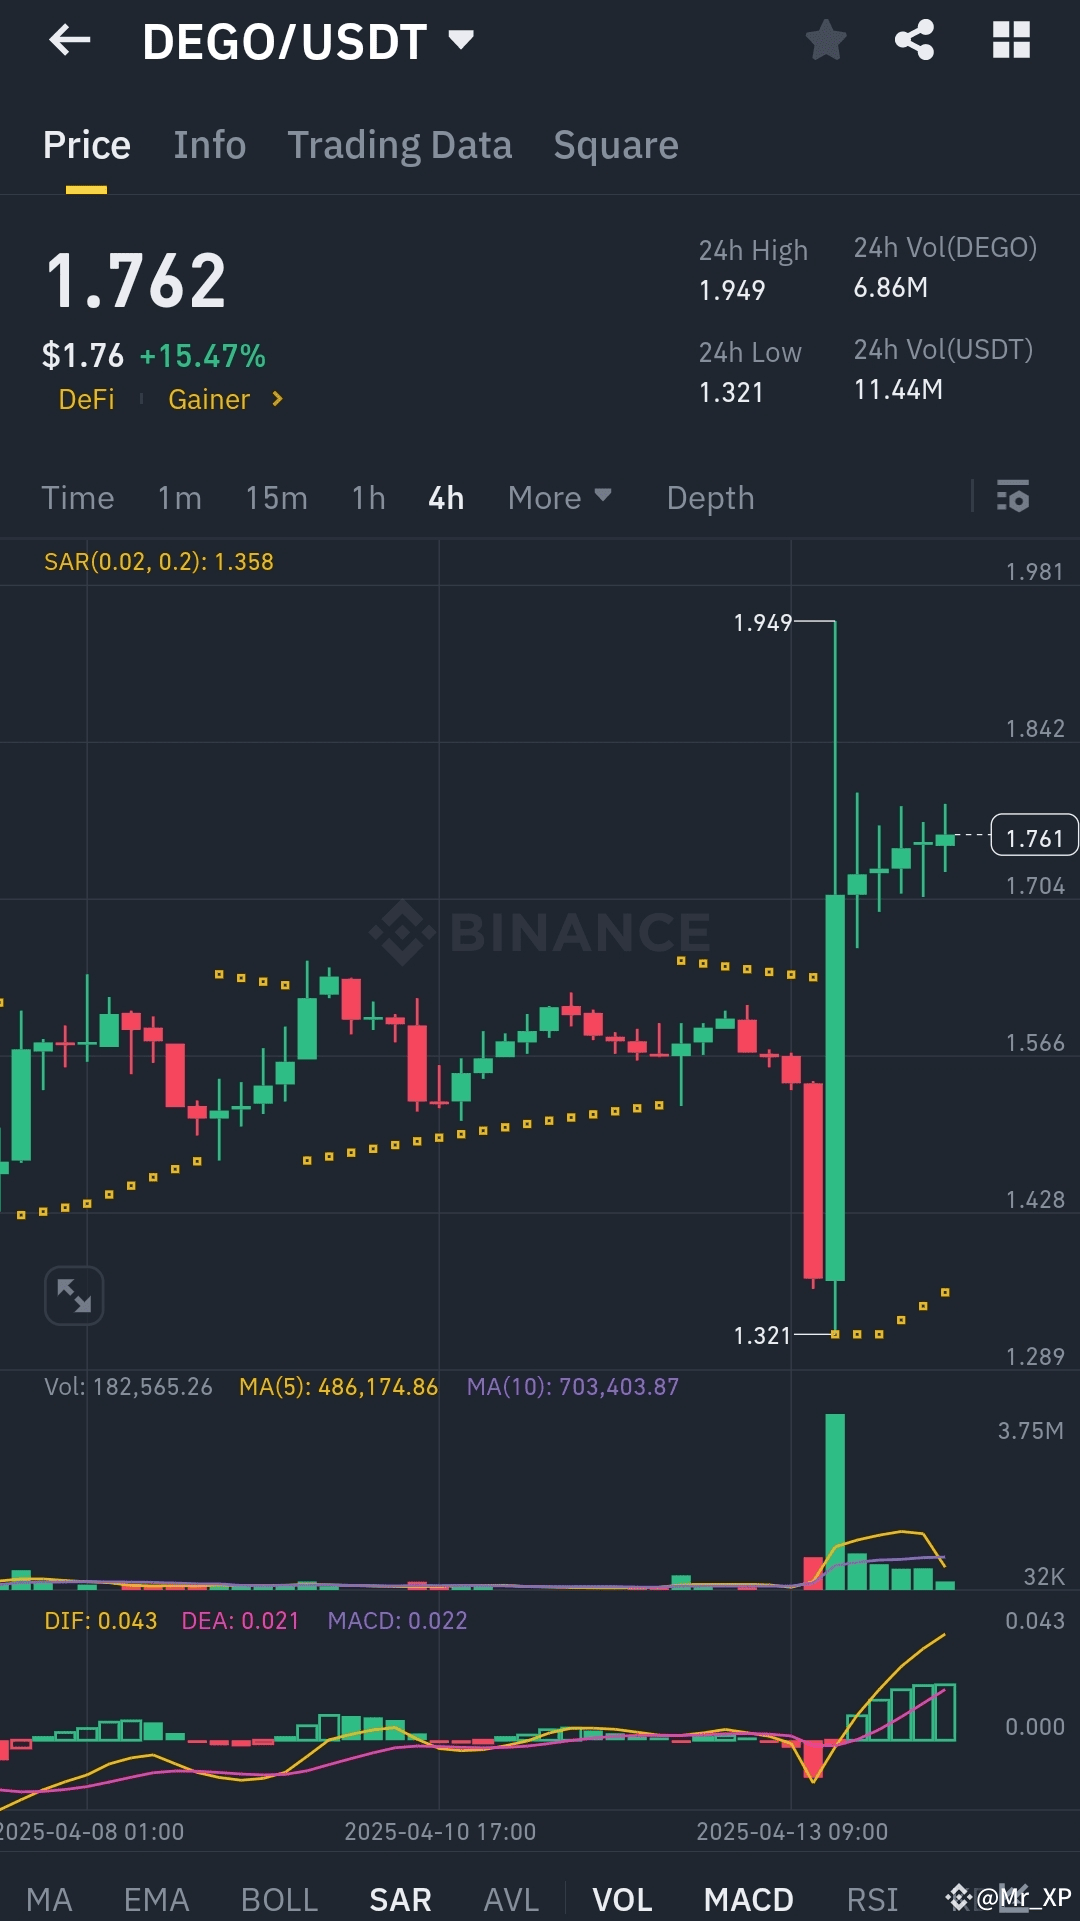Enable the RSI indicator
Image resolution: width=1080 pixels, height=1921 pixels.
872,1897
